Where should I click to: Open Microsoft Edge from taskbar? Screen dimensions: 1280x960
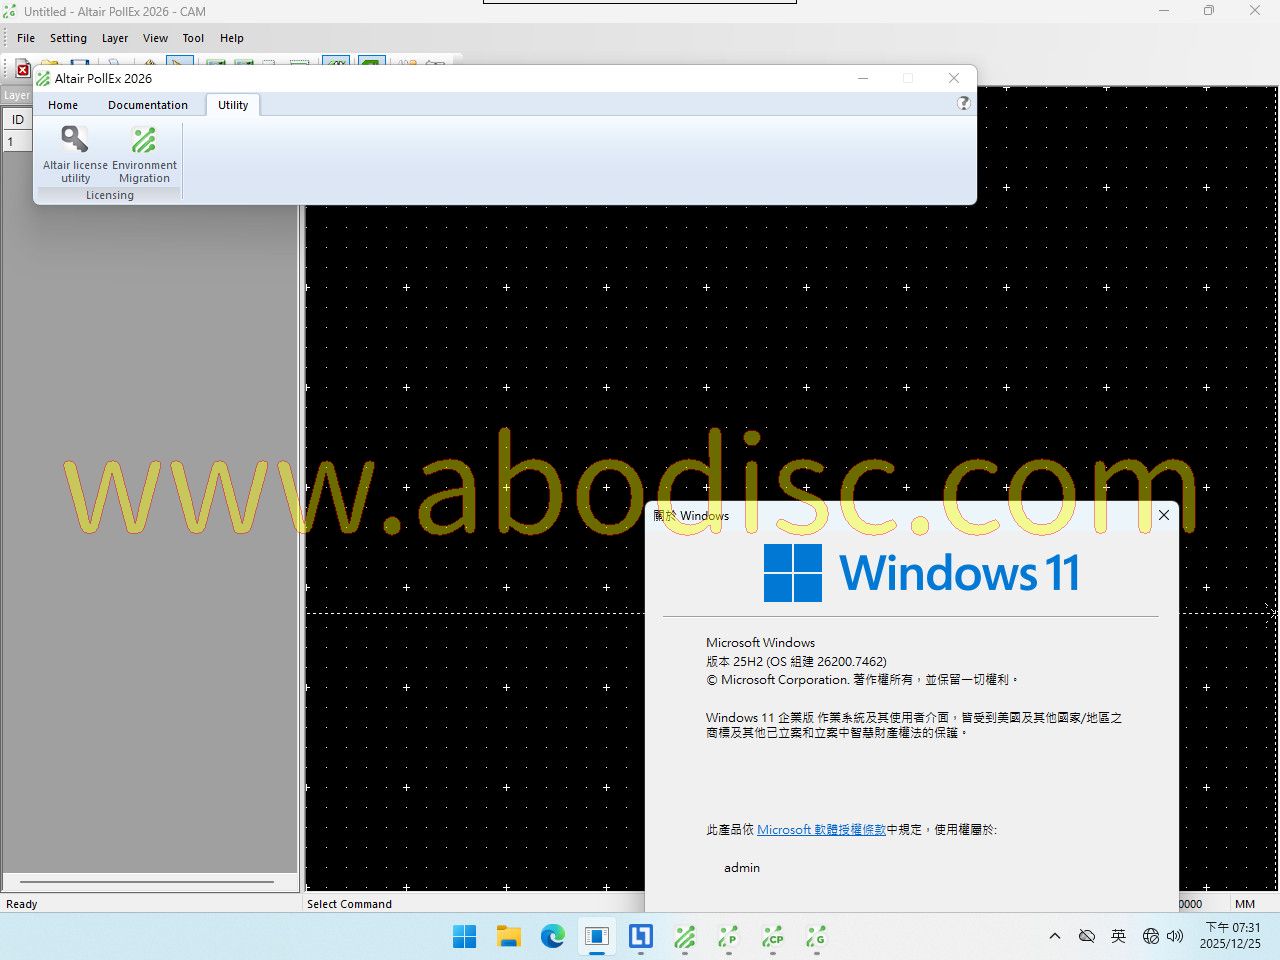coord(553,937)
